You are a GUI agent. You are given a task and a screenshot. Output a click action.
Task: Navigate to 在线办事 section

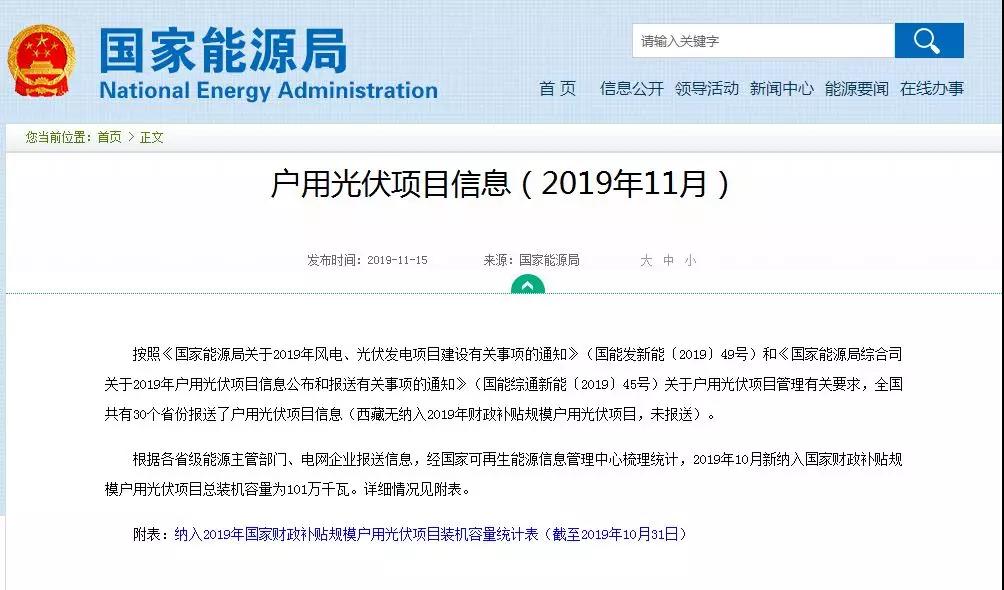pos(931,88)
